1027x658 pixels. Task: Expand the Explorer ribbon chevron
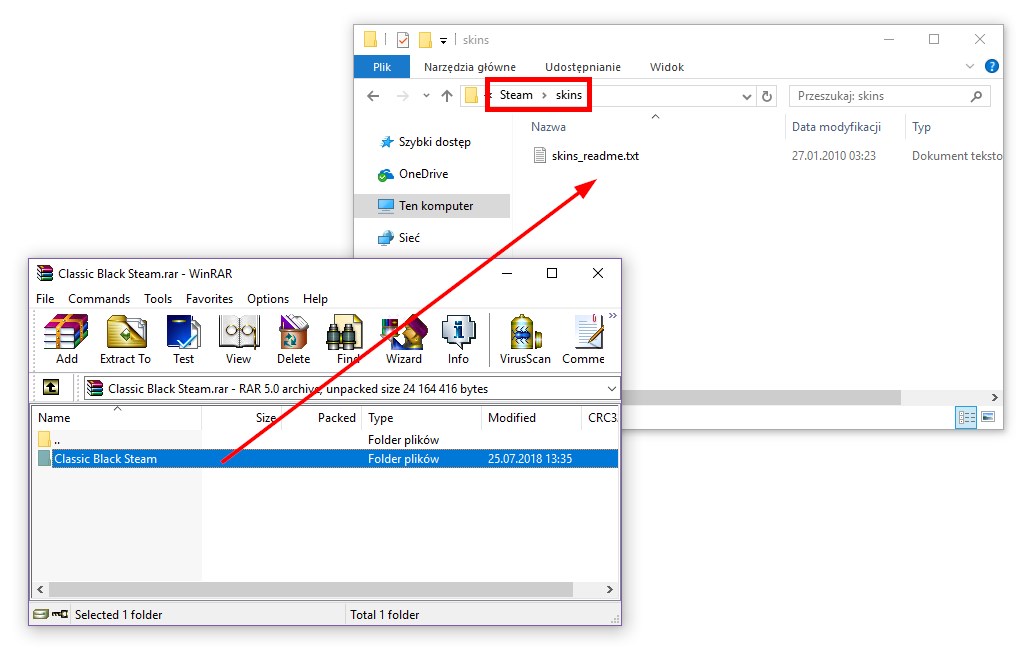tap(970, 66)
